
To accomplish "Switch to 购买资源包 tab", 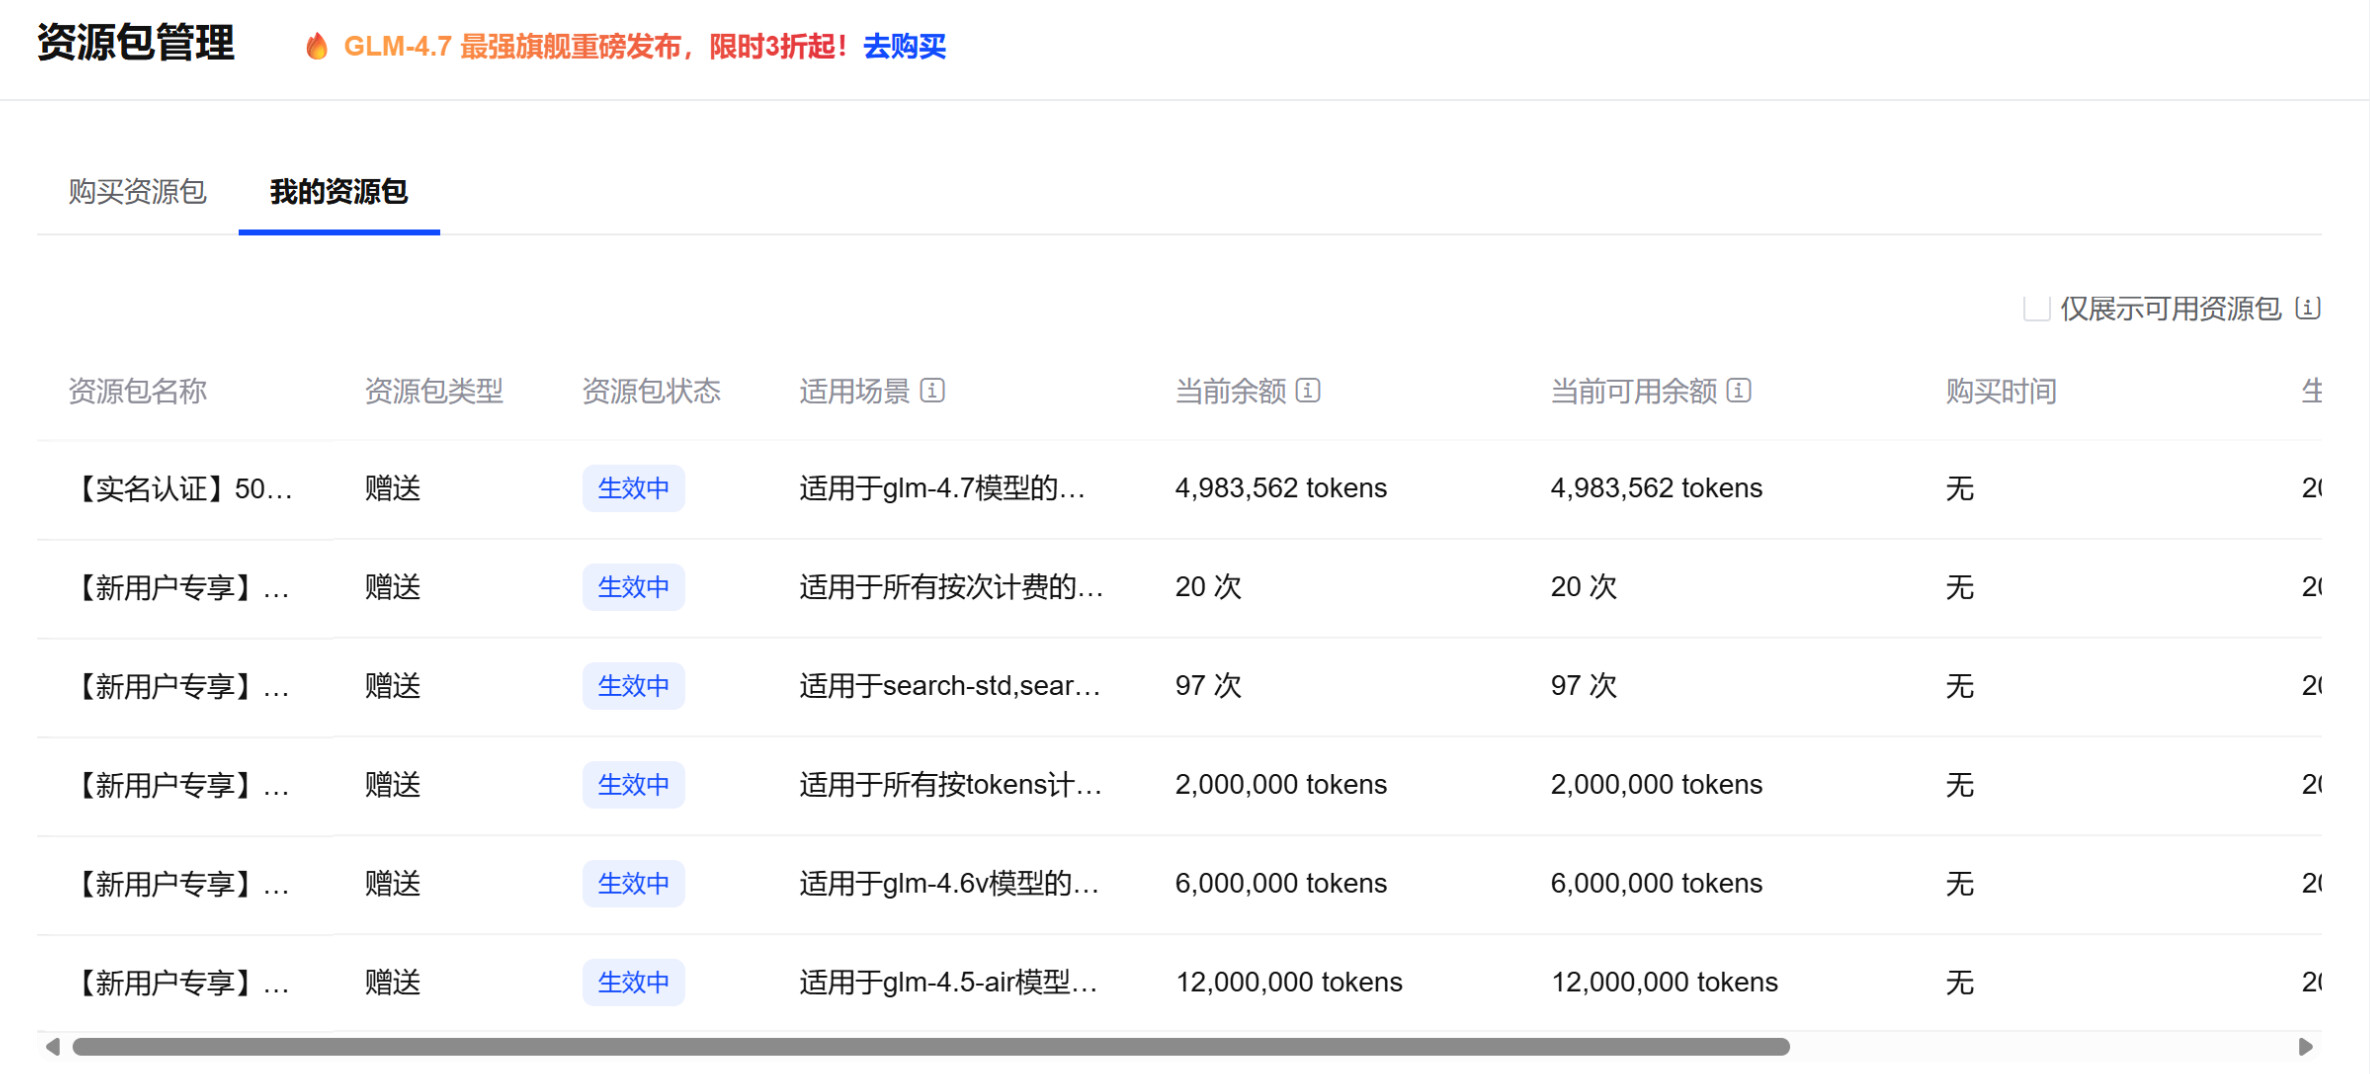I will coord(137,191).
